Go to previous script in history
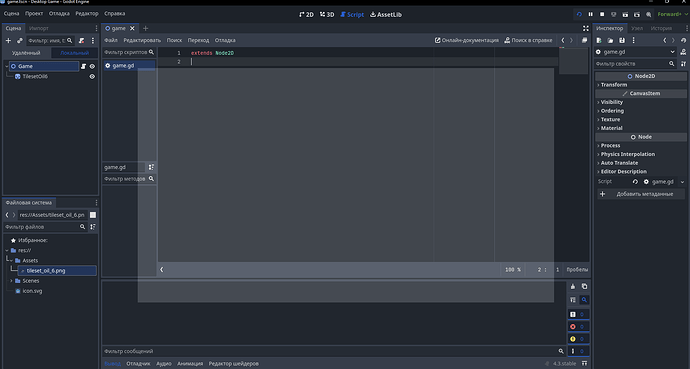 [562, 40]
